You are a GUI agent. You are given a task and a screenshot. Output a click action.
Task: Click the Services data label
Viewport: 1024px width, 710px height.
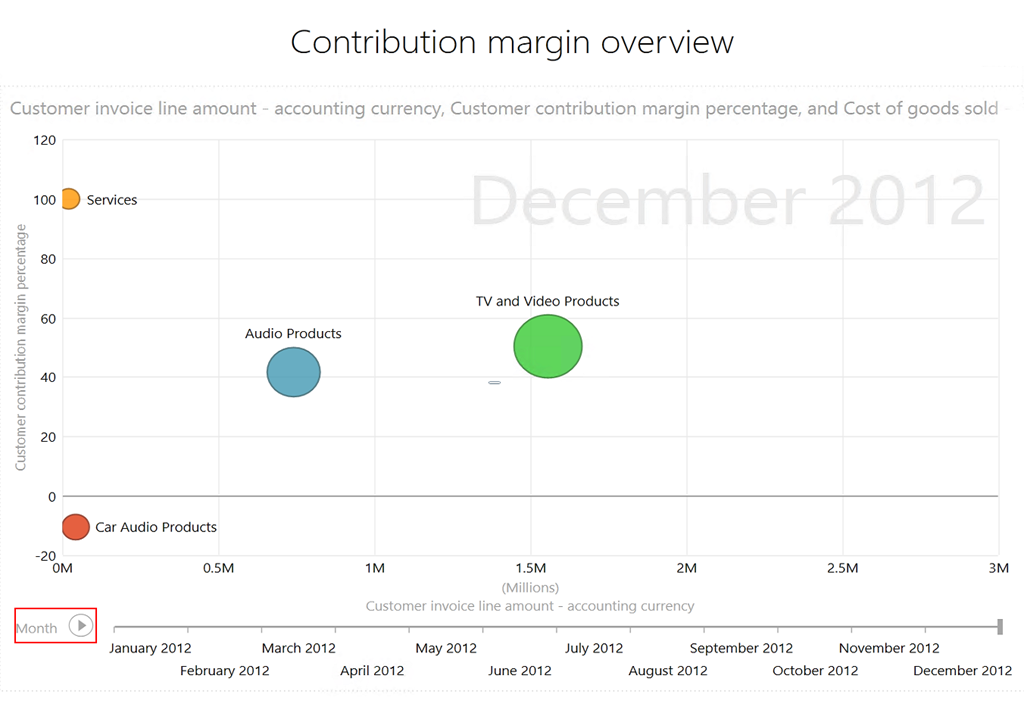pos(112,200)
